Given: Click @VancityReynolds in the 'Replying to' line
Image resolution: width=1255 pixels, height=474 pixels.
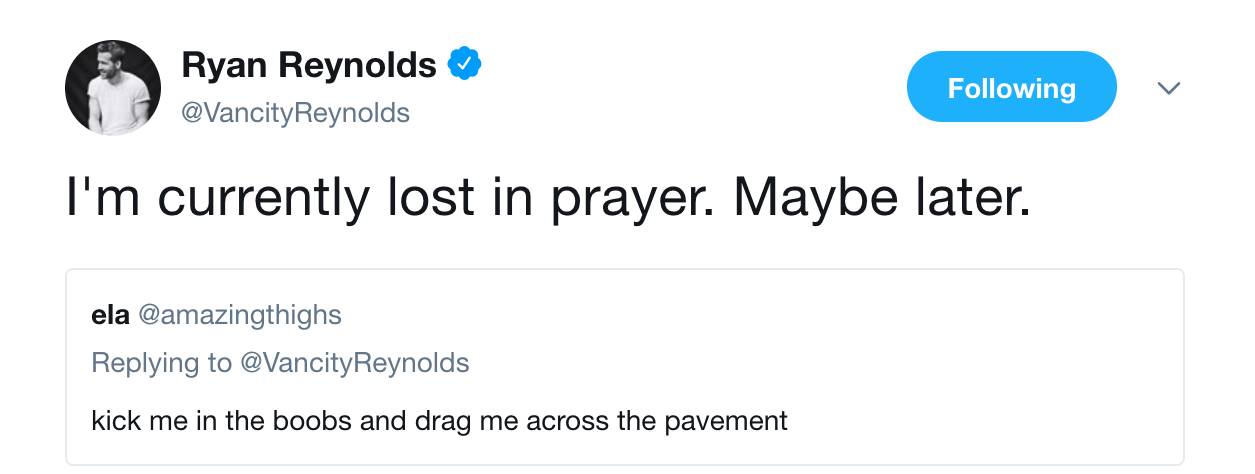Looking at the screenshot, I should [354, 362].
